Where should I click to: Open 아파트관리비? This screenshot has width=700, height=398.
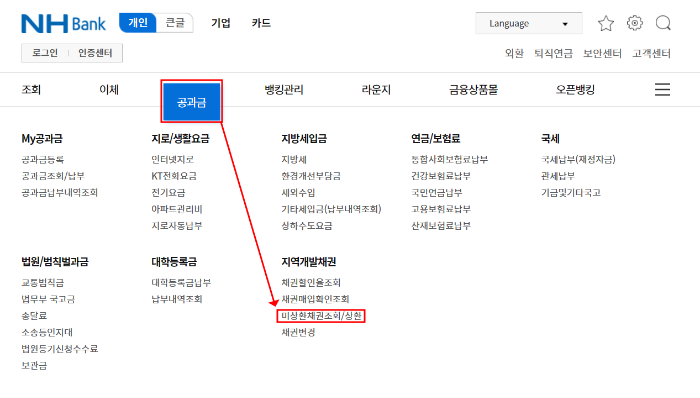177,209
